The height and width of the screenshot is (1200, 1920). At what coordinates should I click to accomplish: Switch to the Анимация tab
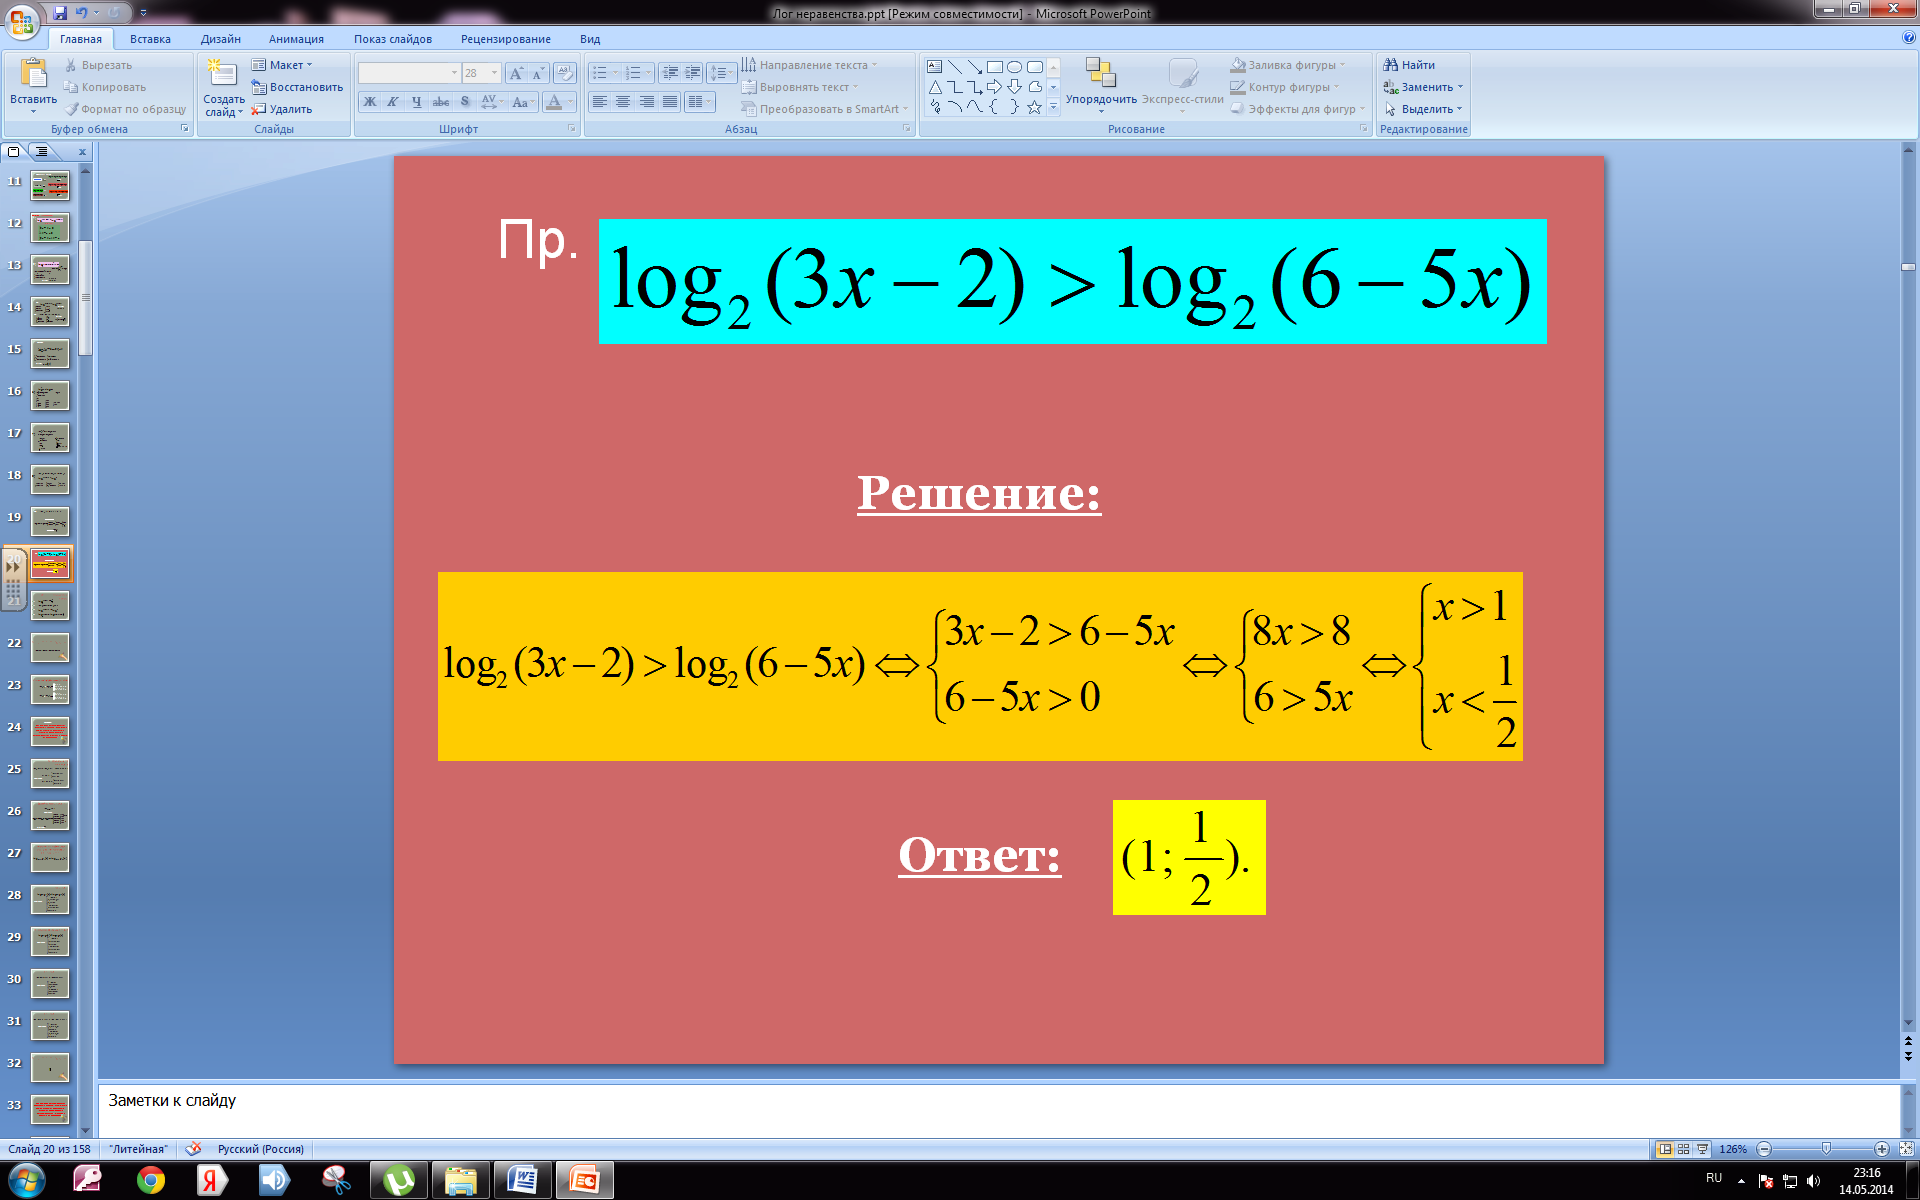coord(296,39)
